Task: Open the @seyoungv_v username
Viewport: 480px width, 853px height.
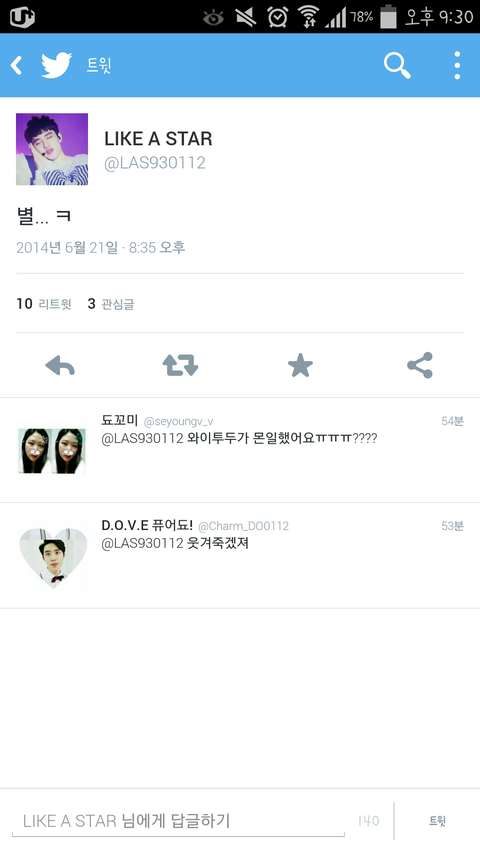Action: 179,422
